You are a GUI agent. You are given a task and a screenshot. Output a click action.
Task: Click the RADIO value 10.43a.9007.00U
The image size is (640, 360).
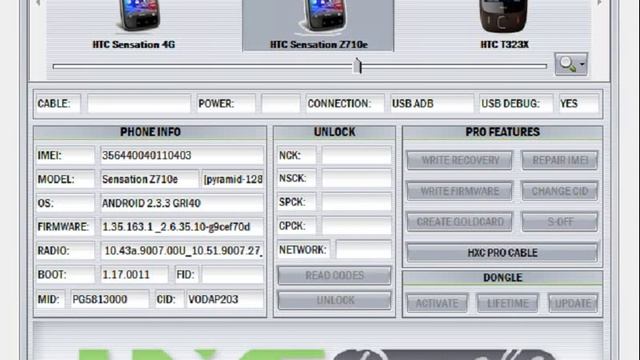click(x=182, y=251)
